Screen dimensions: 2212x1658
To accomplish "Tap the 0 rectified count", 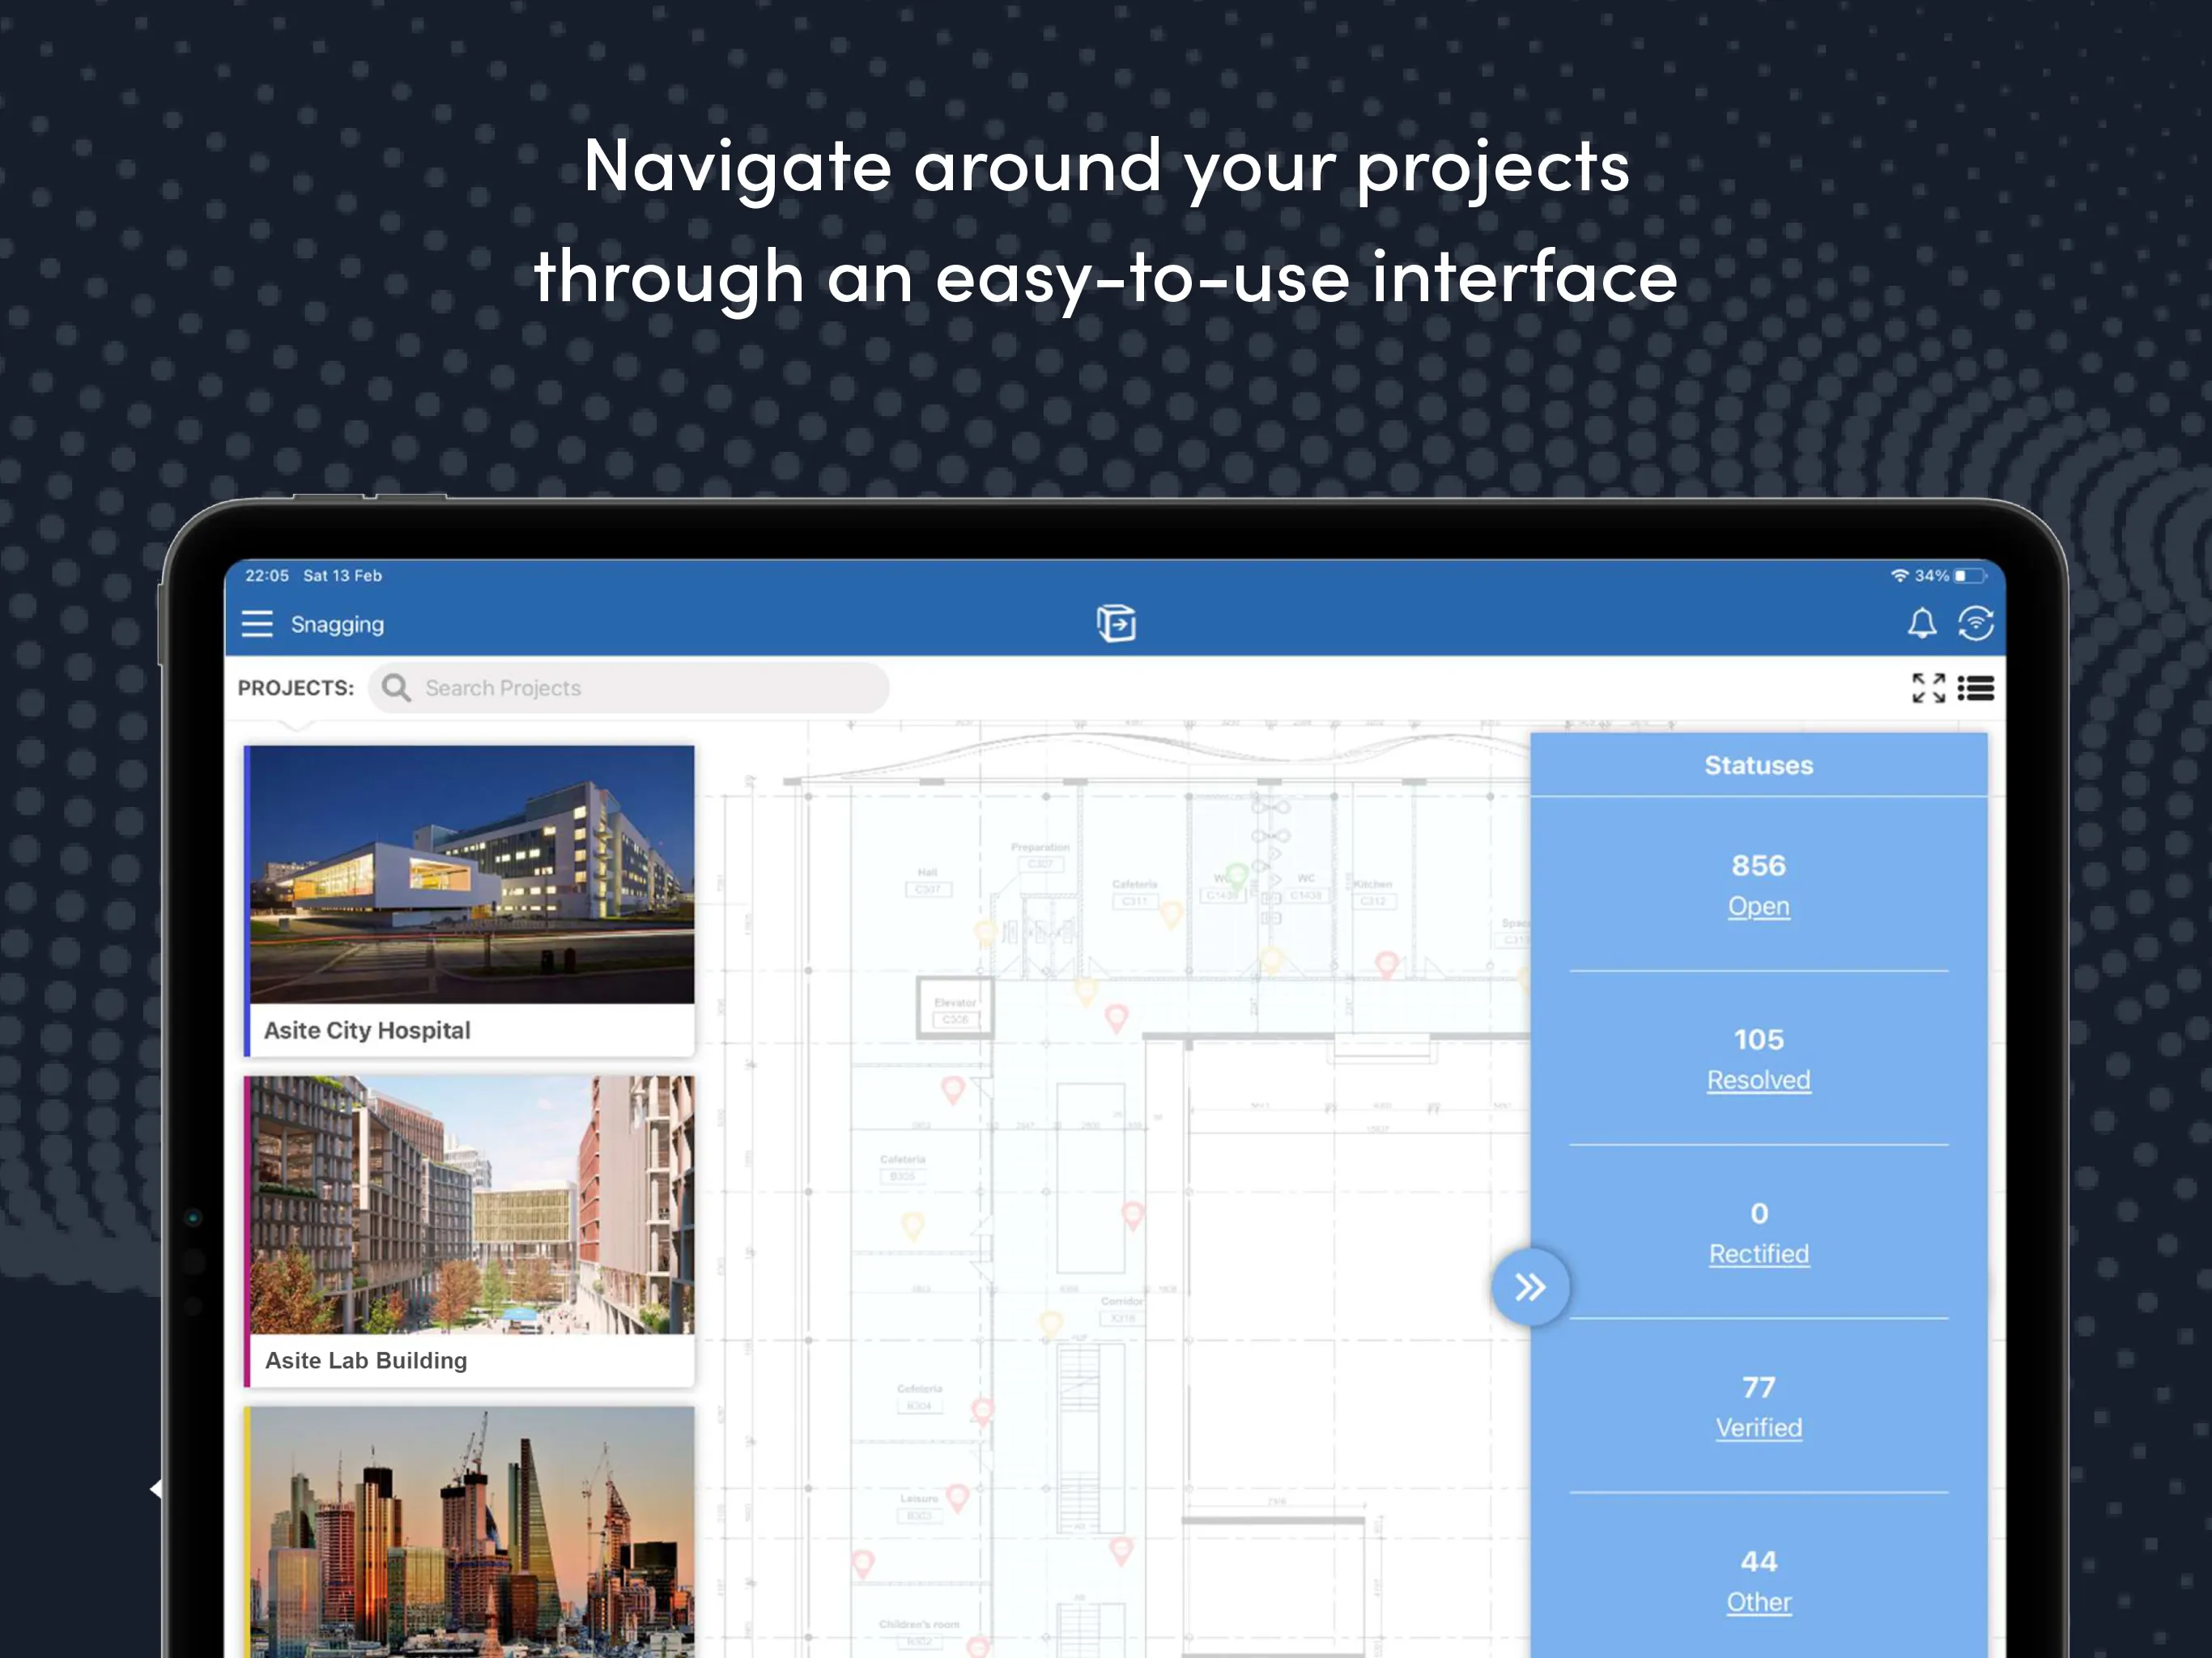I will coord(1759,1213).
